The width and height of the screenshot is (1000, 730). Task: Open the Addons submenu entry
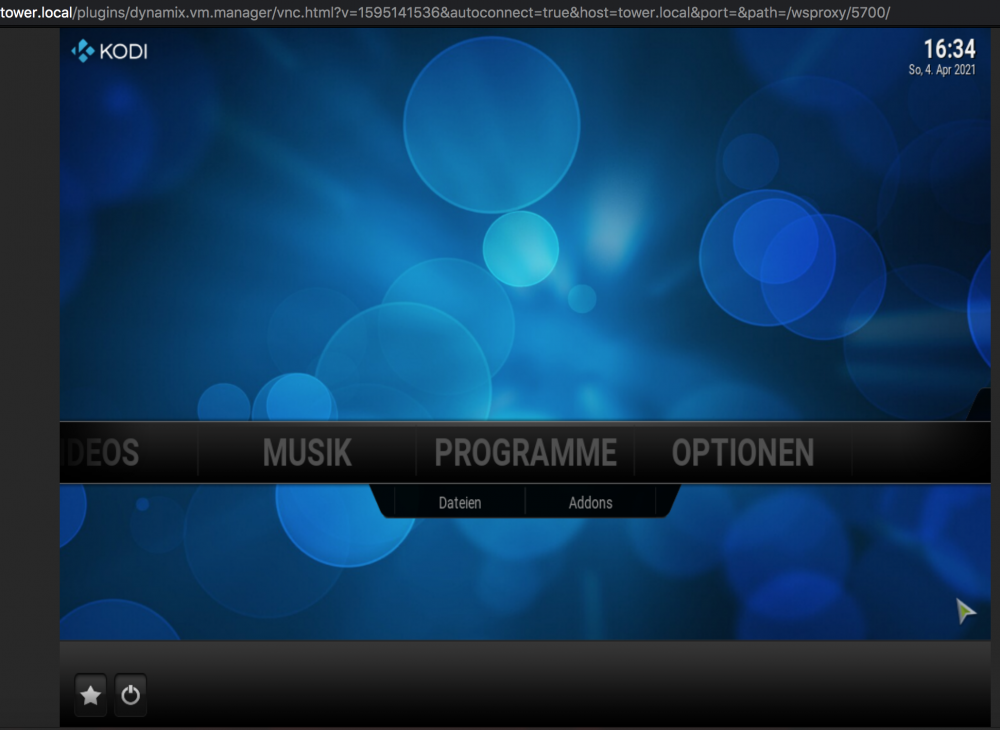(591, 503)
